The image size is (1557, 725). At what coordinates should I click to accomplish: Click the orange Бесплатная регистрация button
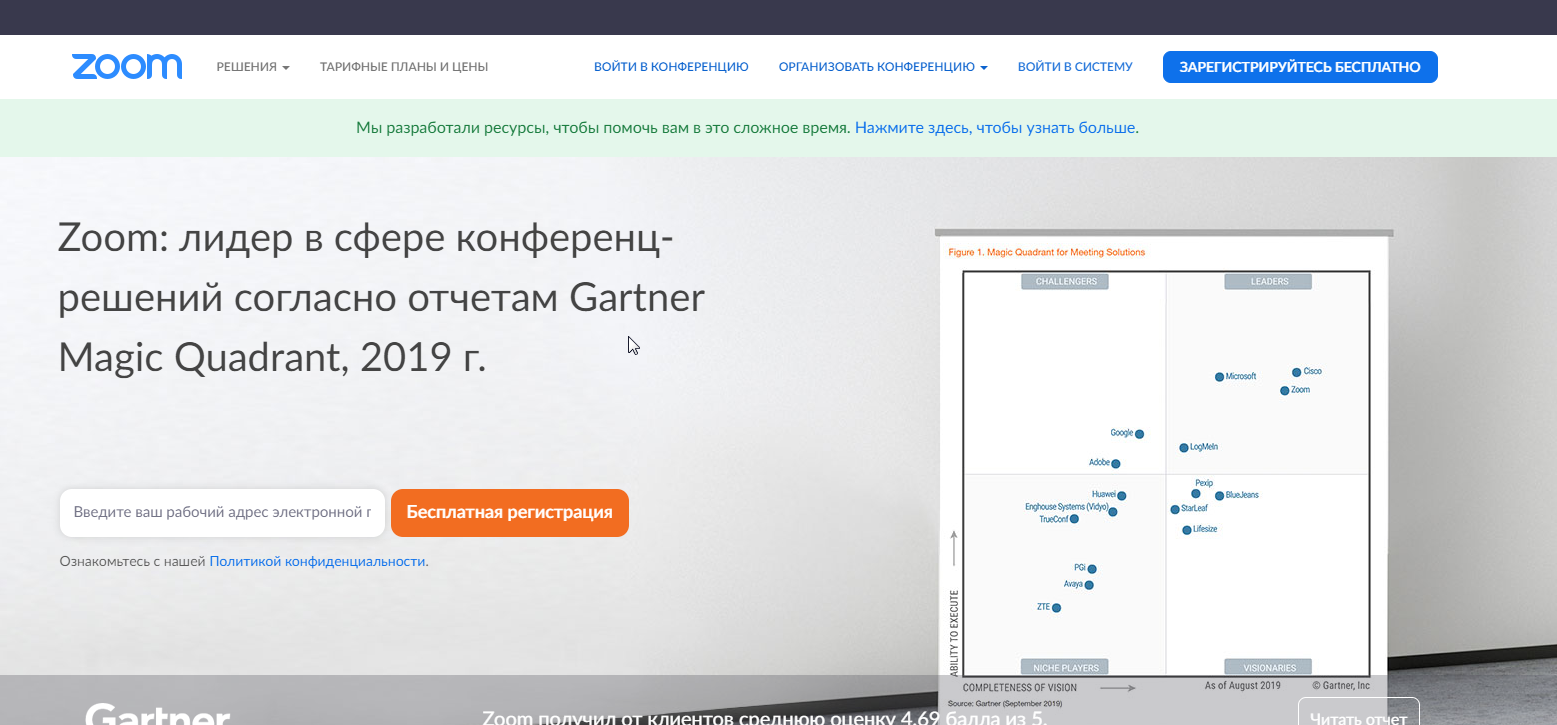point(510,513)
